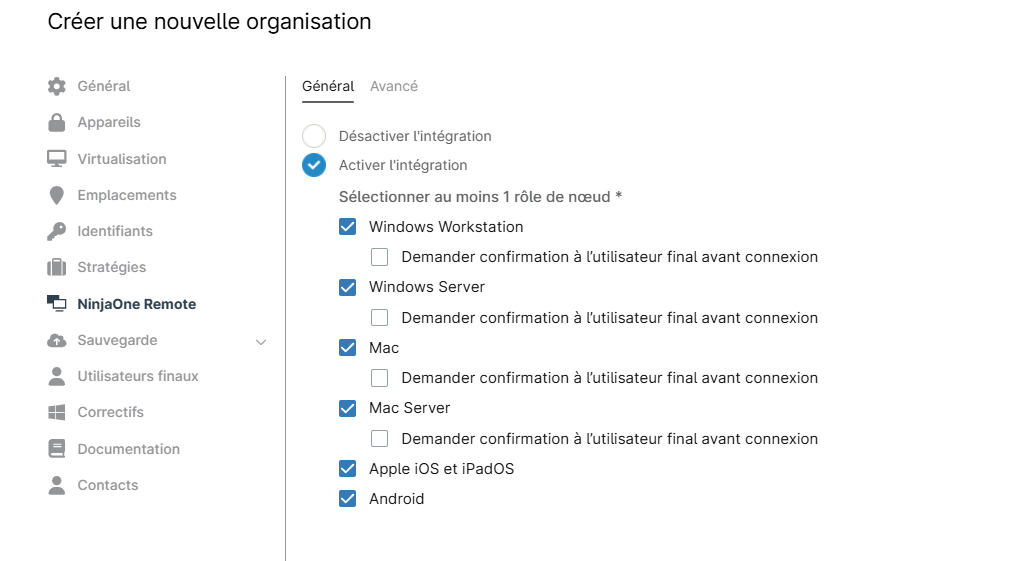Screen dimensions: 1023x561
Task: Uncheck the Windows Workstation checkbox
Action: (348, 226)
